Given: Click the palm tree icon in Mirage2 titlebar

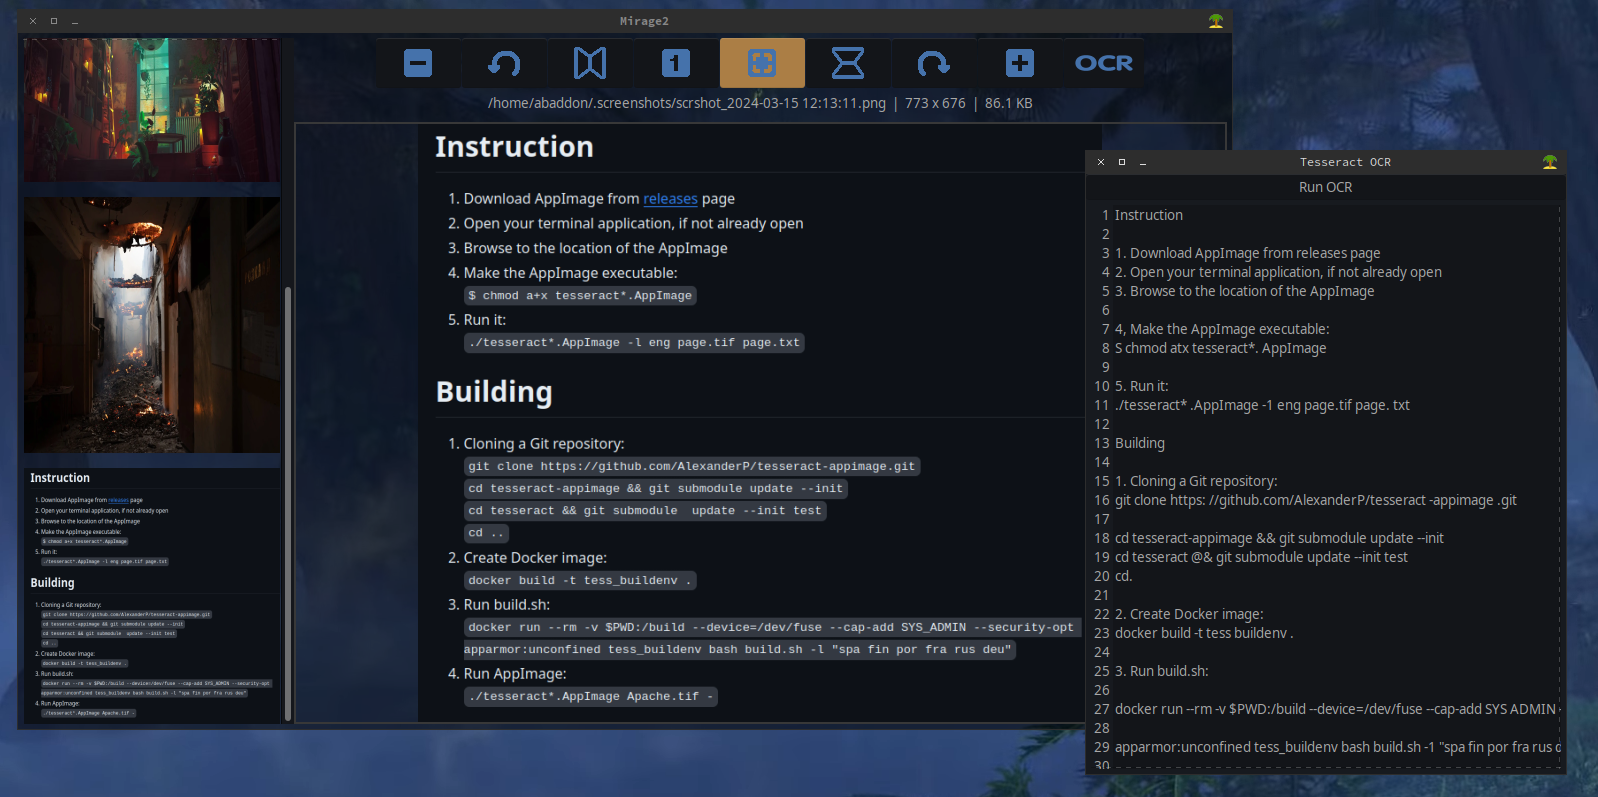Looking at the screenshot, I should click(x=1216, y=21).
